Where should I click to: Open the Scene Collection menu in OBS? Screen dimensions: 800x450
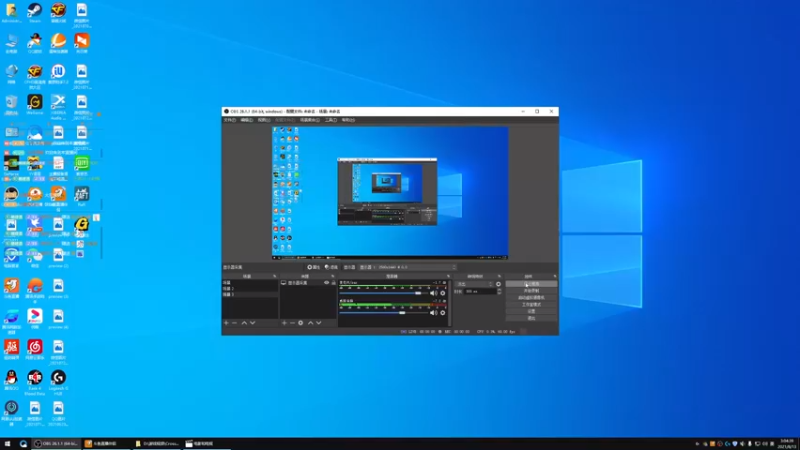[x=309, y=120]
